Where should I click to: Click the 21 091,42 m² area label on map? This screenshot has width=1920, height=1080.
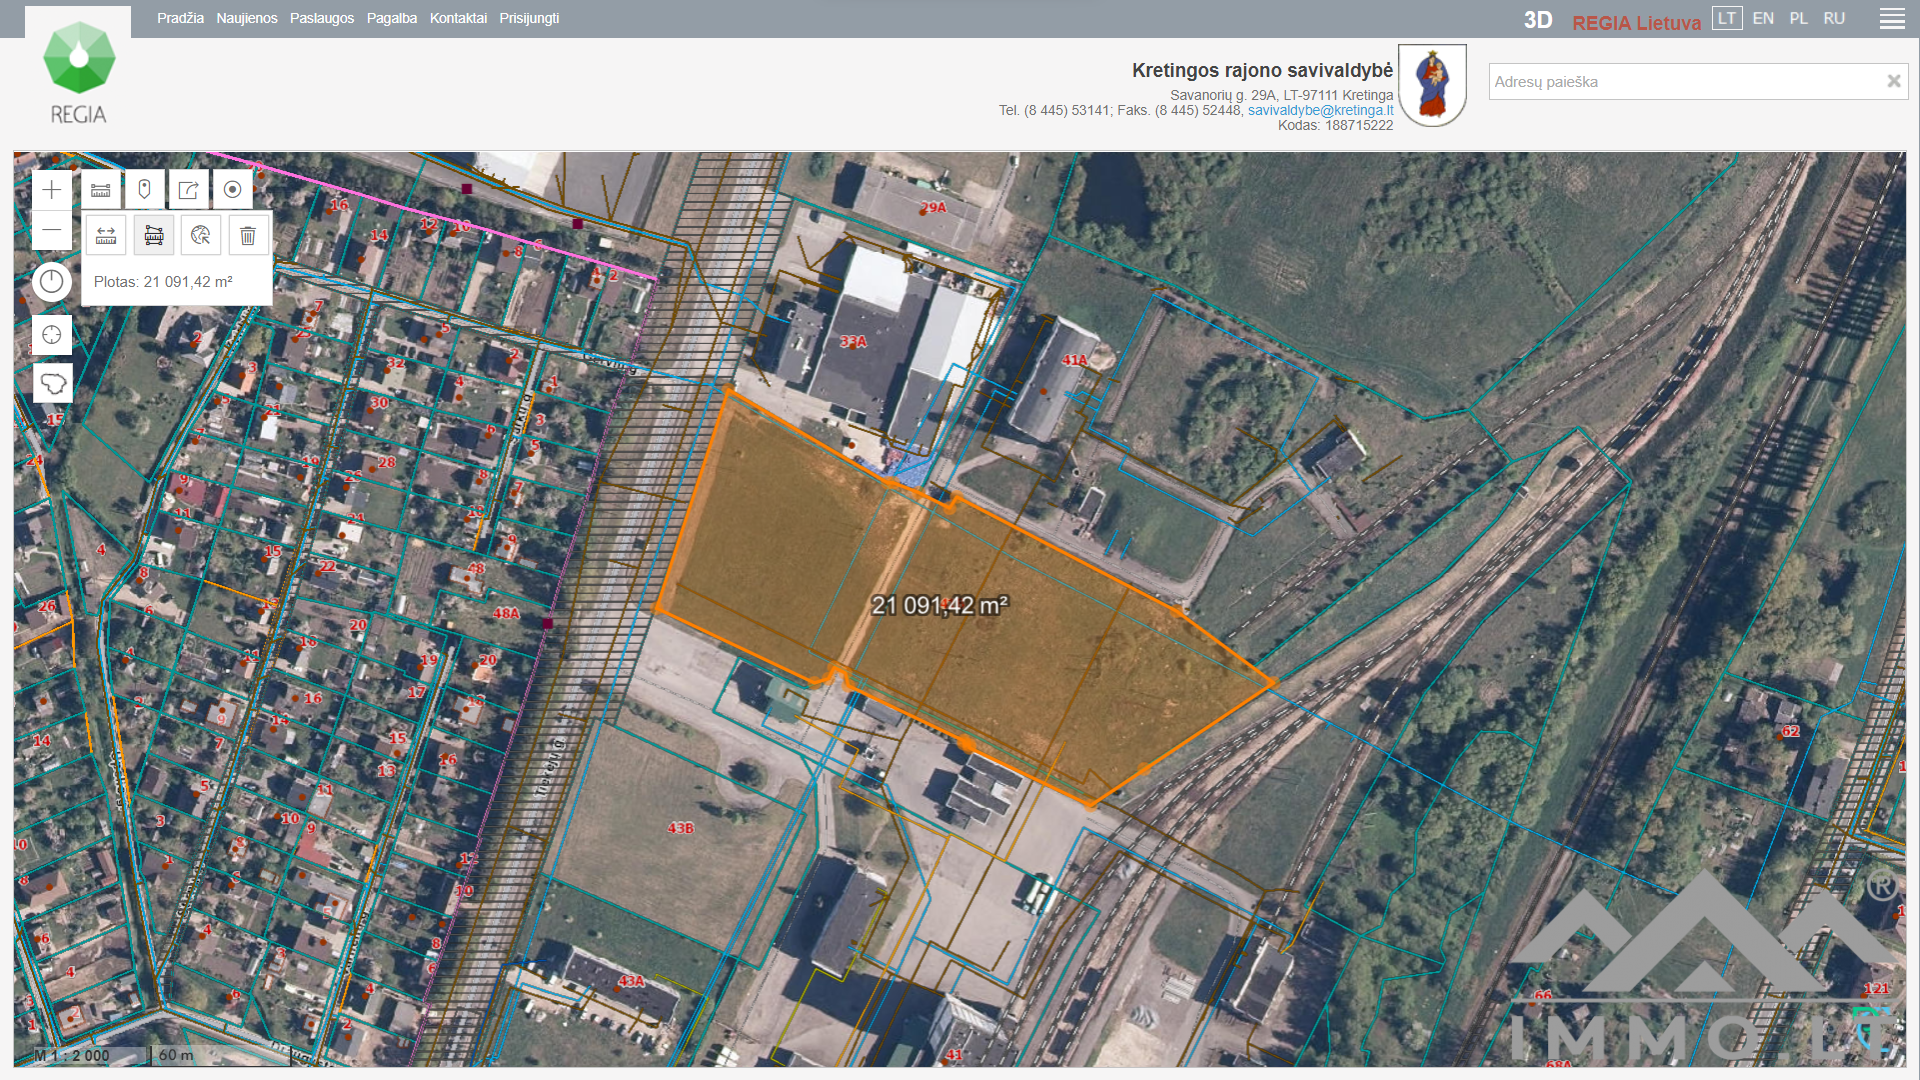pos(940,605)
